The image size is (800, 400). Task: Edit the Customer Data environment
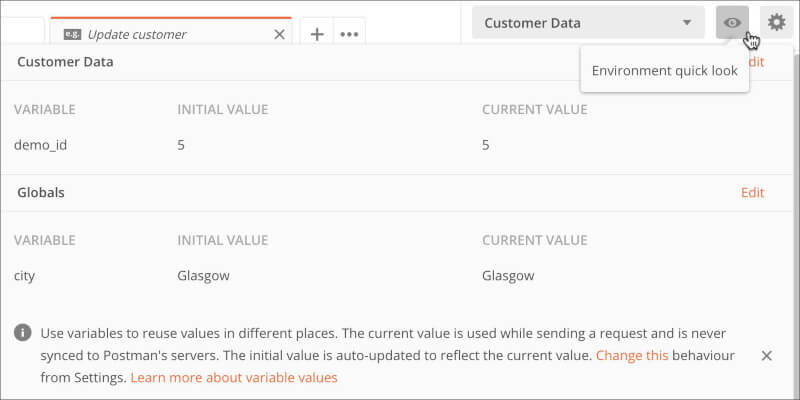[x=756, y=62]
